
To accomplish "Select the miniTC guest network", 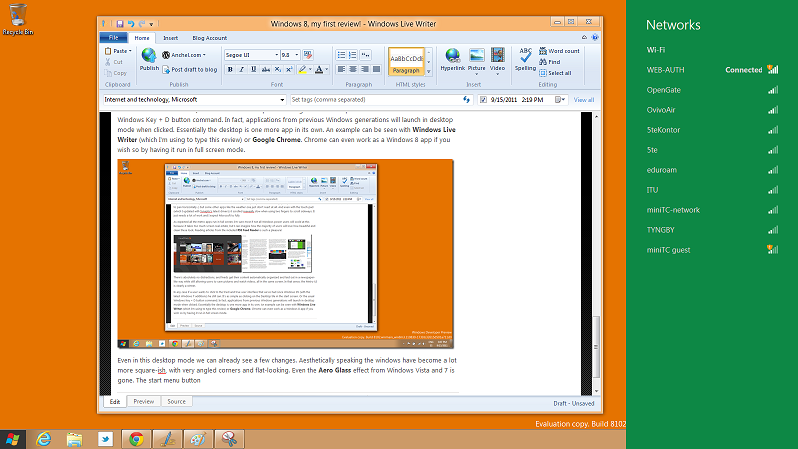I will click(712, 250).
